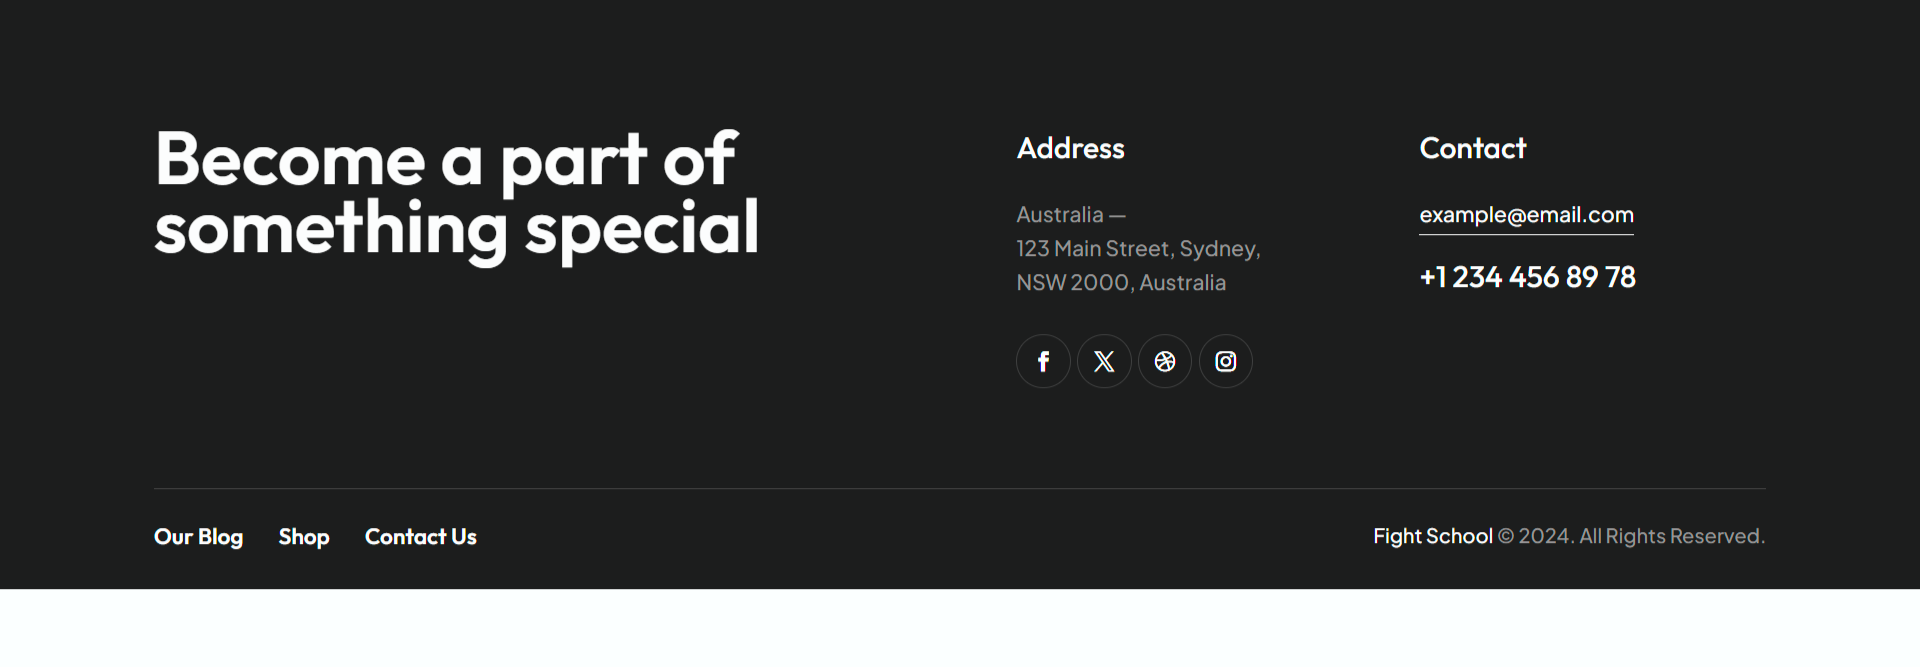Screen dimensions: 1920x667
Task: Click the Address column heading
Action: (1070, 149)
